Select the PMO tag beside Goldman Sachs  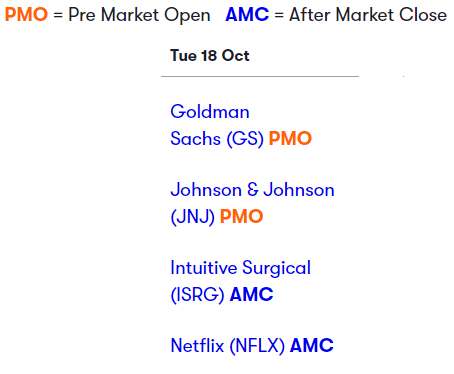pyautogui.click(x=290, y=138)
